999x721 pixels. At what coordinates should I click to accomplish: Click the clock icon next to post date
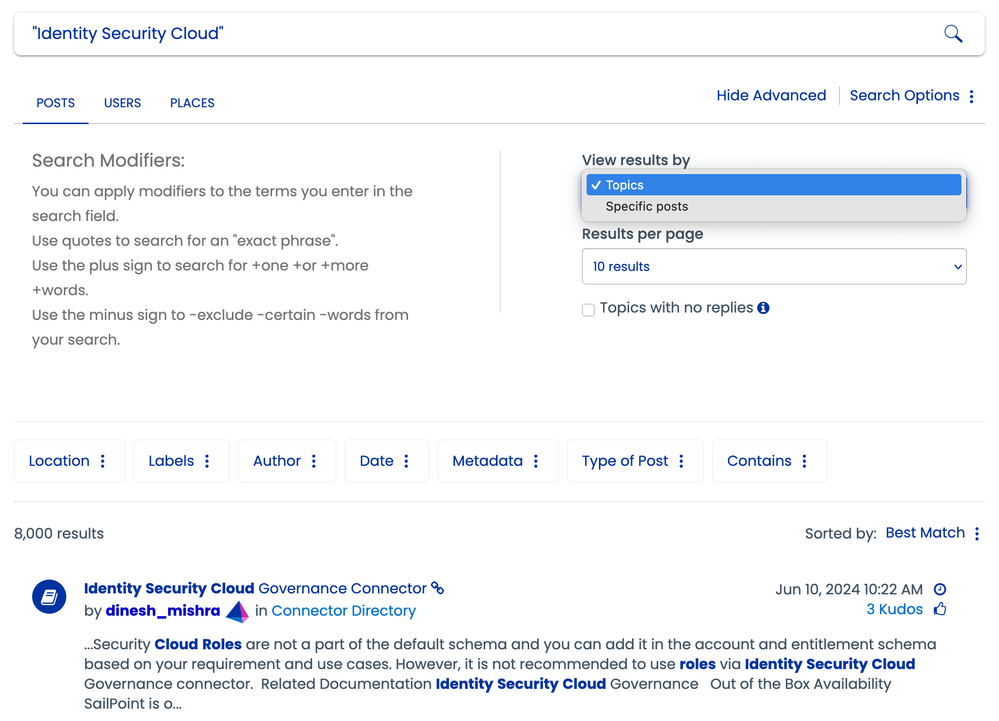click(939, 589)
